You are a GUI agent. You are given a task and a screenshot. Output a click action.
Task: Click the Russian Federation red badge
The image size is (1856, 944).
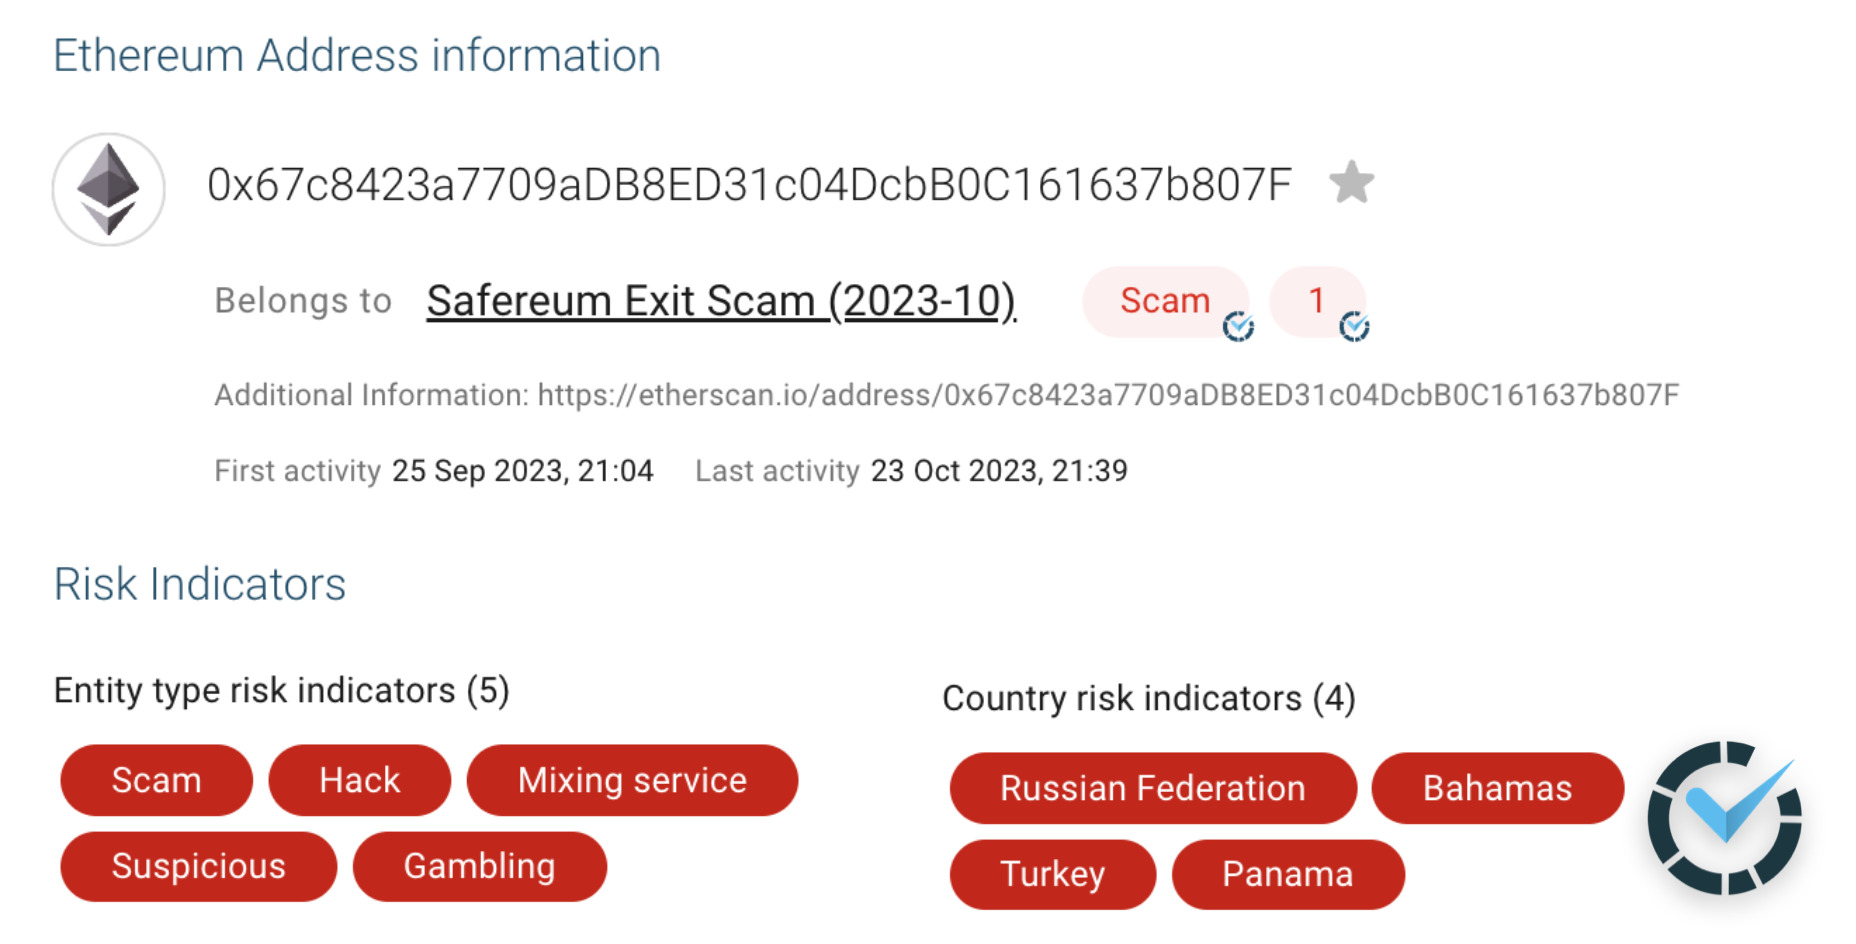[1152, 788]
